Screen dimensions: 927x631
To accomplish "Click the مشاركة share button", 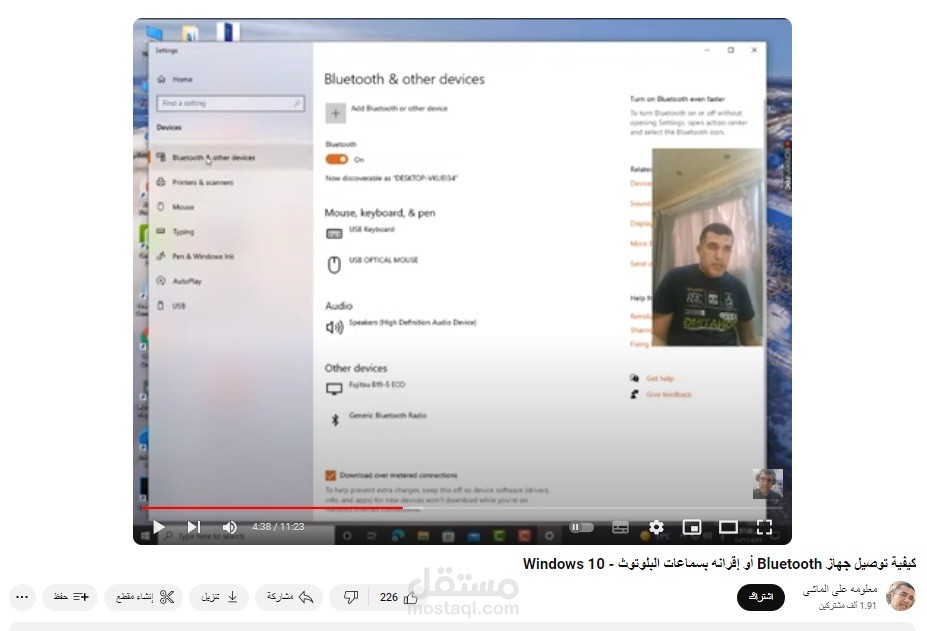I will click(289, 597).
